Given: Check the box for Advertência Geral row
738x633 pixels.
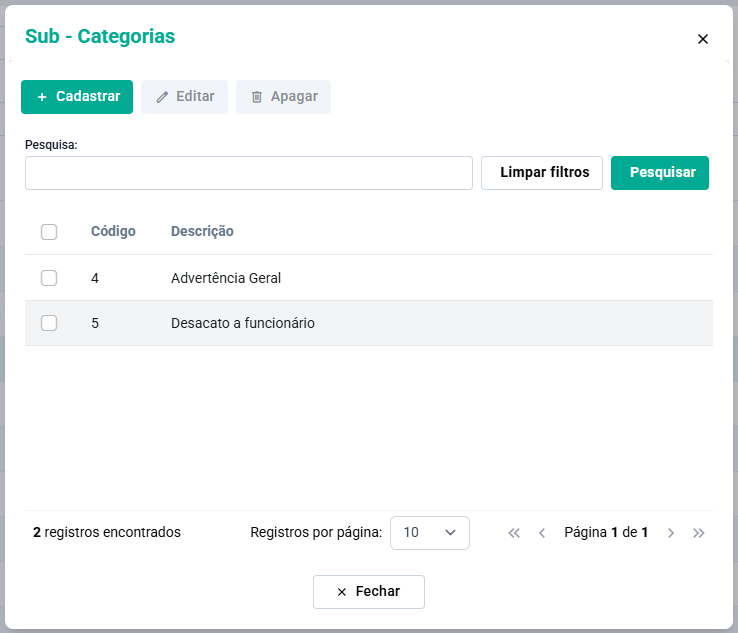Looking at the screenshot, I should click(x=49, y=278).
